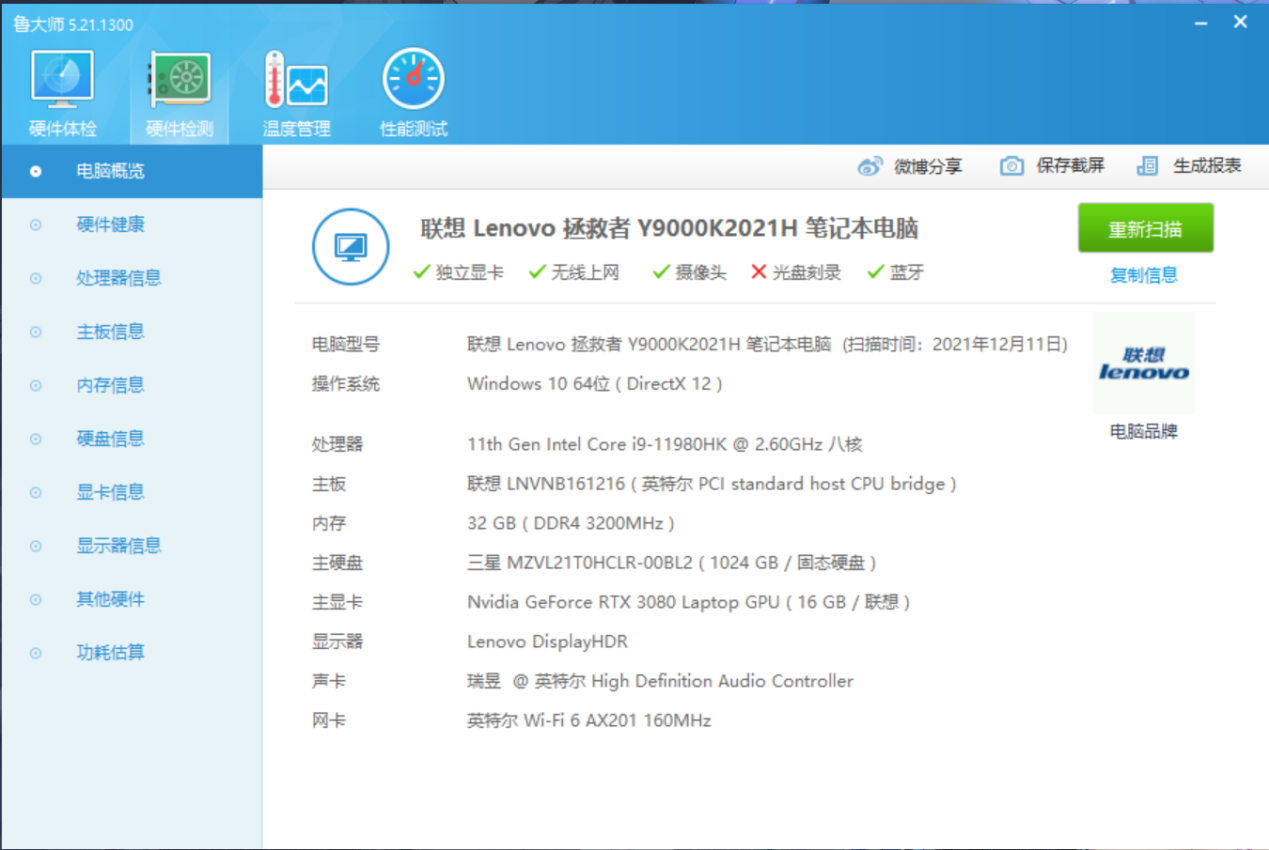Click the 保存截屏 text
This screenshot has height=850, width=1269.
(x=1071, y=166)
